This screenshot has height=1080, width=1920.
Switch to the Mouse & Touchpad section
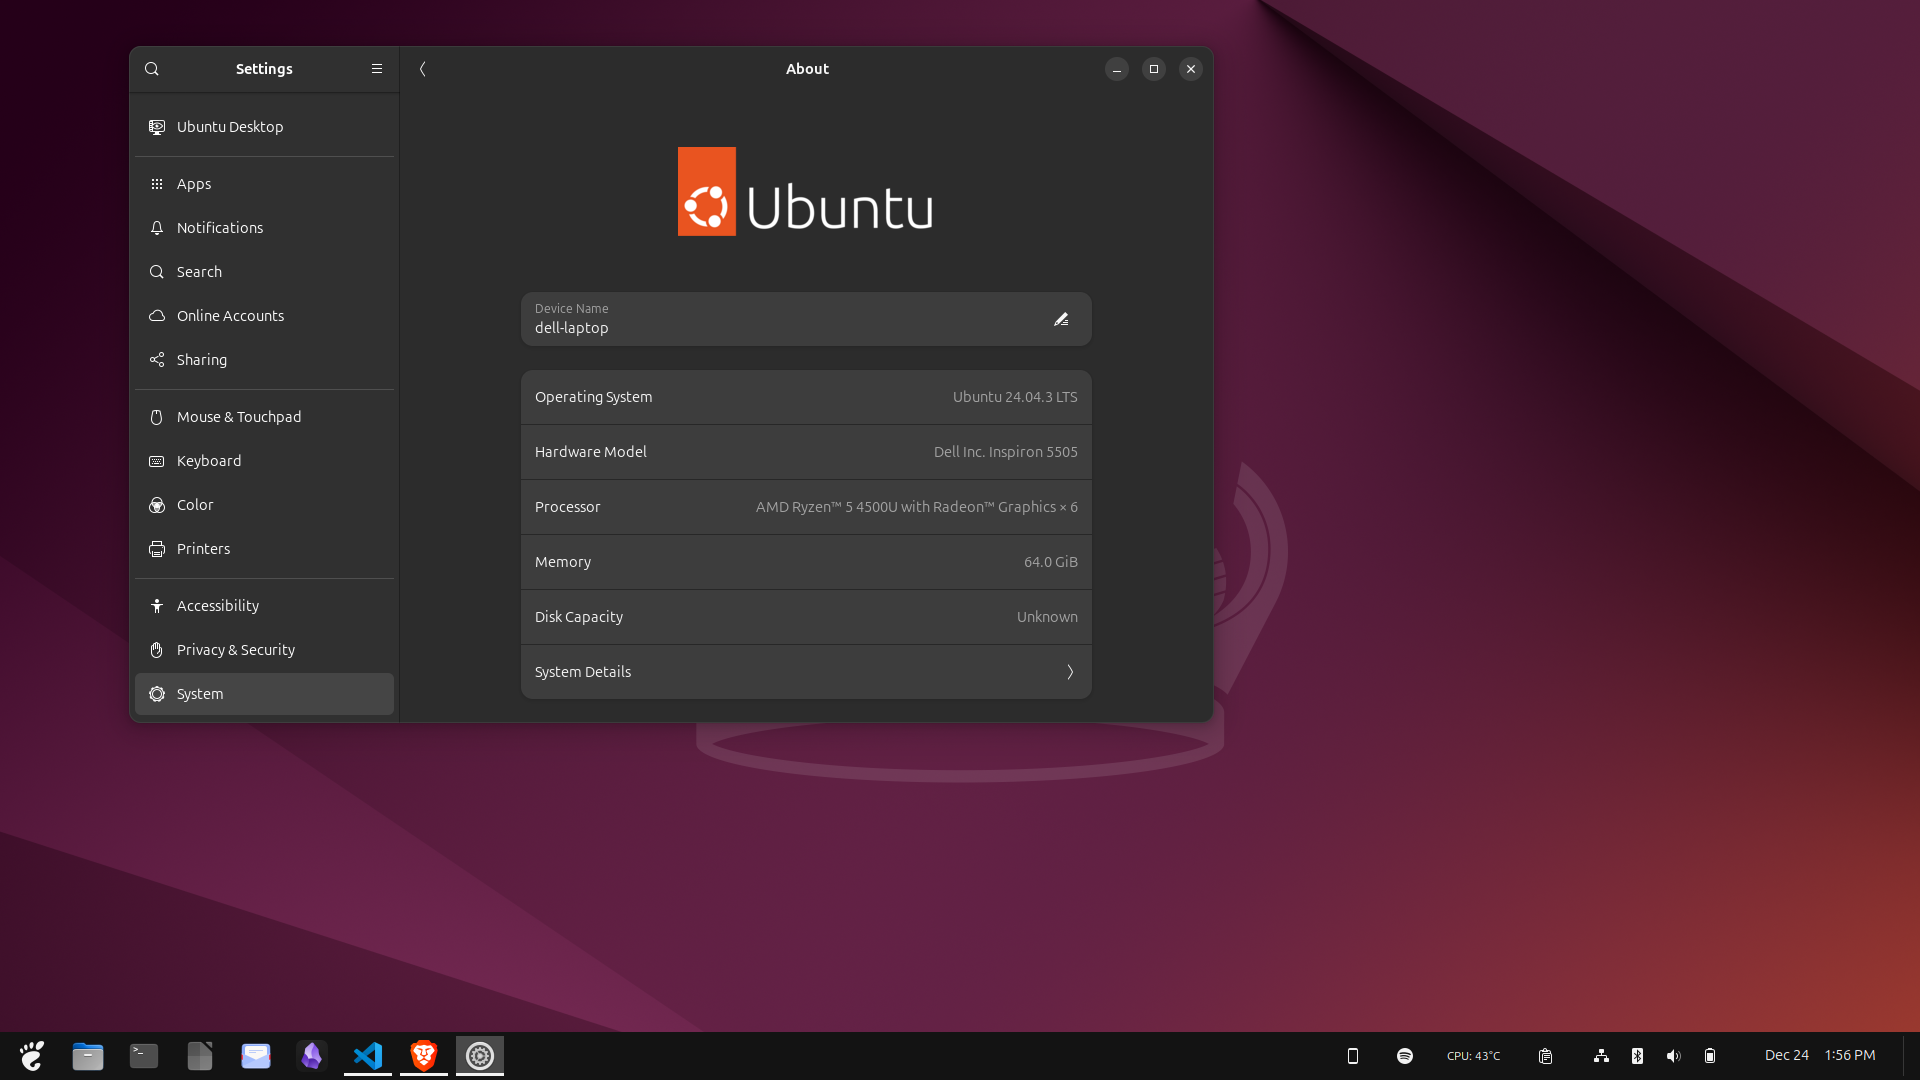pos(156,417)
